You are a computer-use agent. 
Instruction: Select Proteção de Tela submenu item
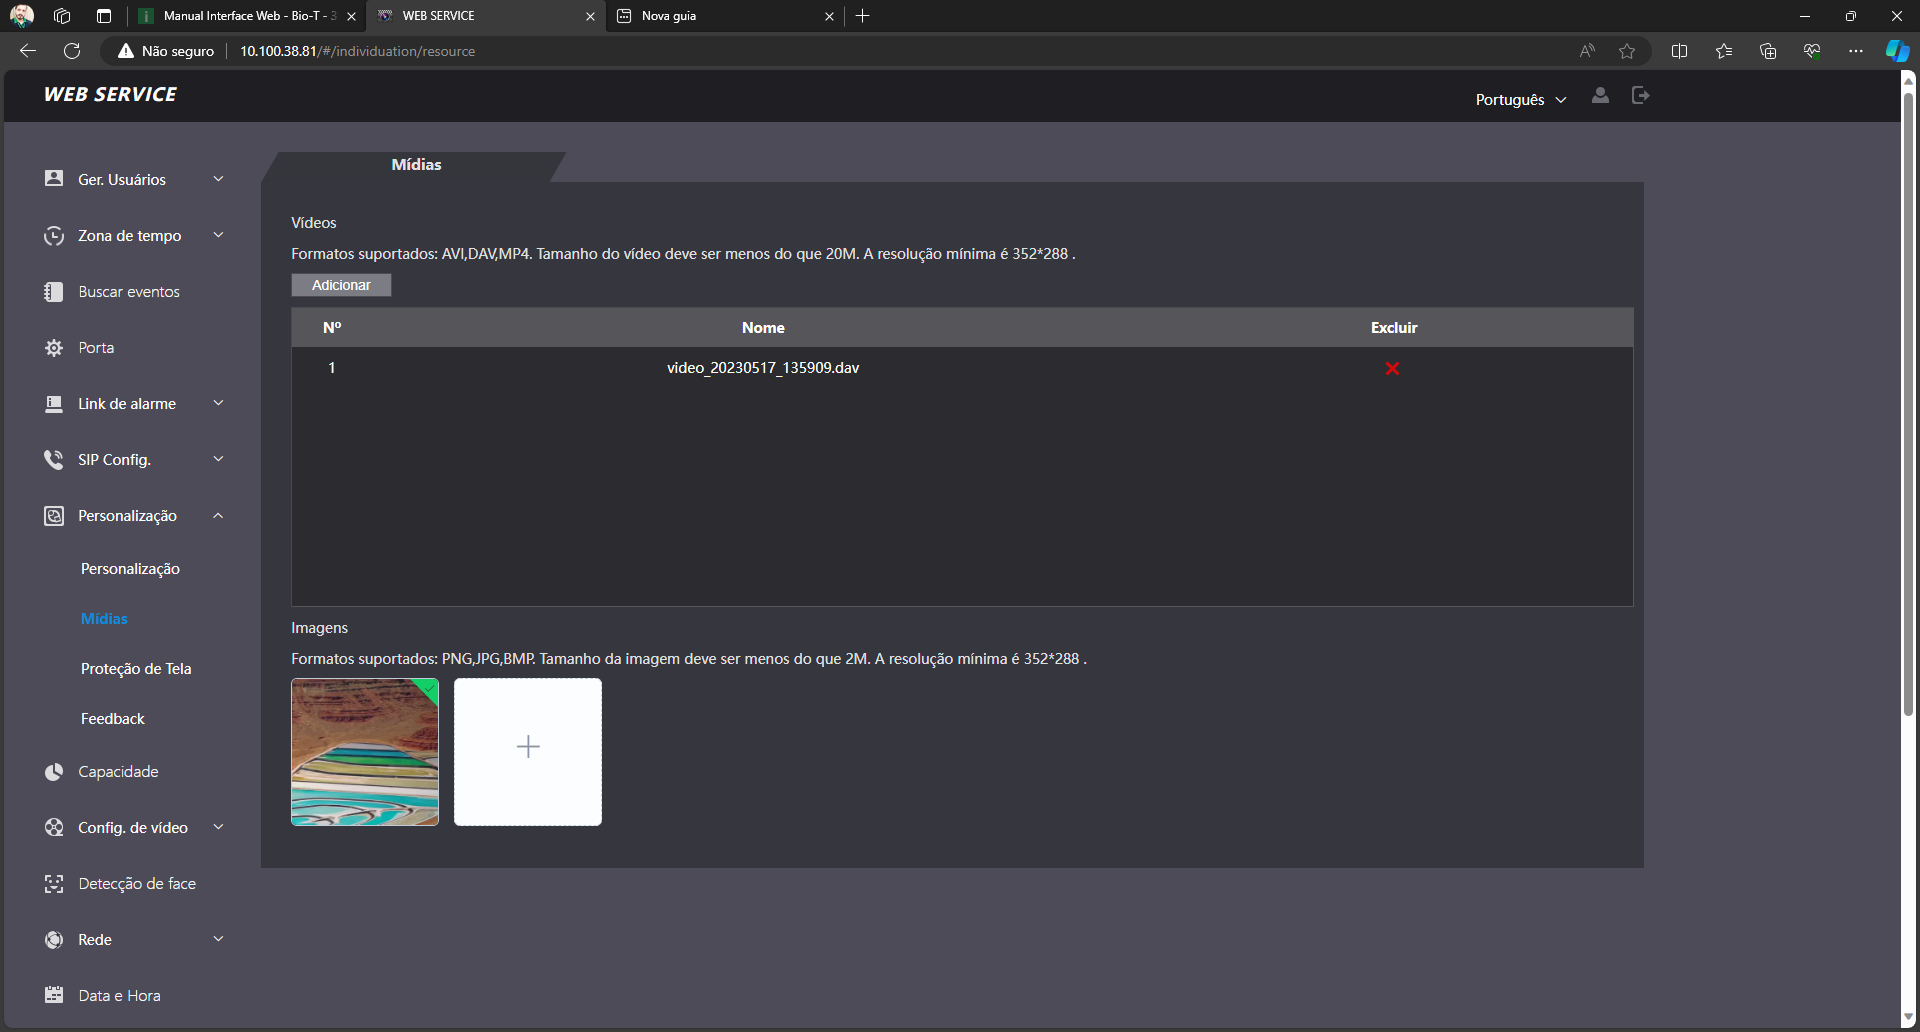tap(136, 669)
